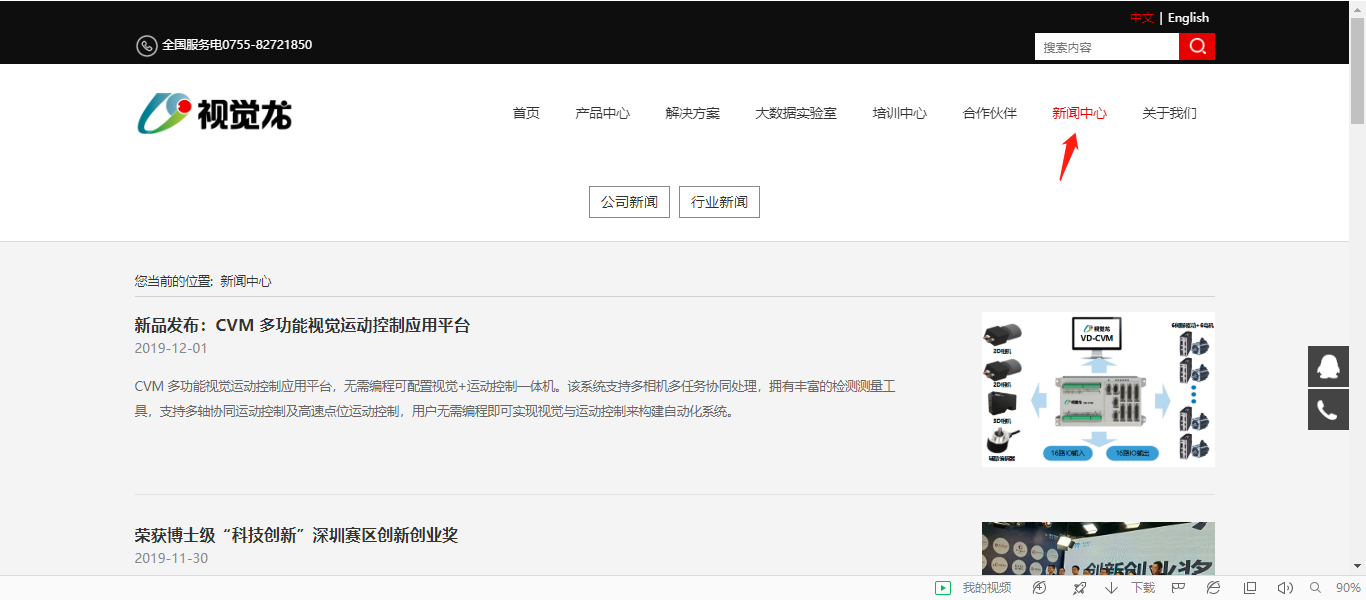Screen dimensions: 1366x600
Task: Switch language to English
Action: pyautogui.click(x=1188, y=18)
